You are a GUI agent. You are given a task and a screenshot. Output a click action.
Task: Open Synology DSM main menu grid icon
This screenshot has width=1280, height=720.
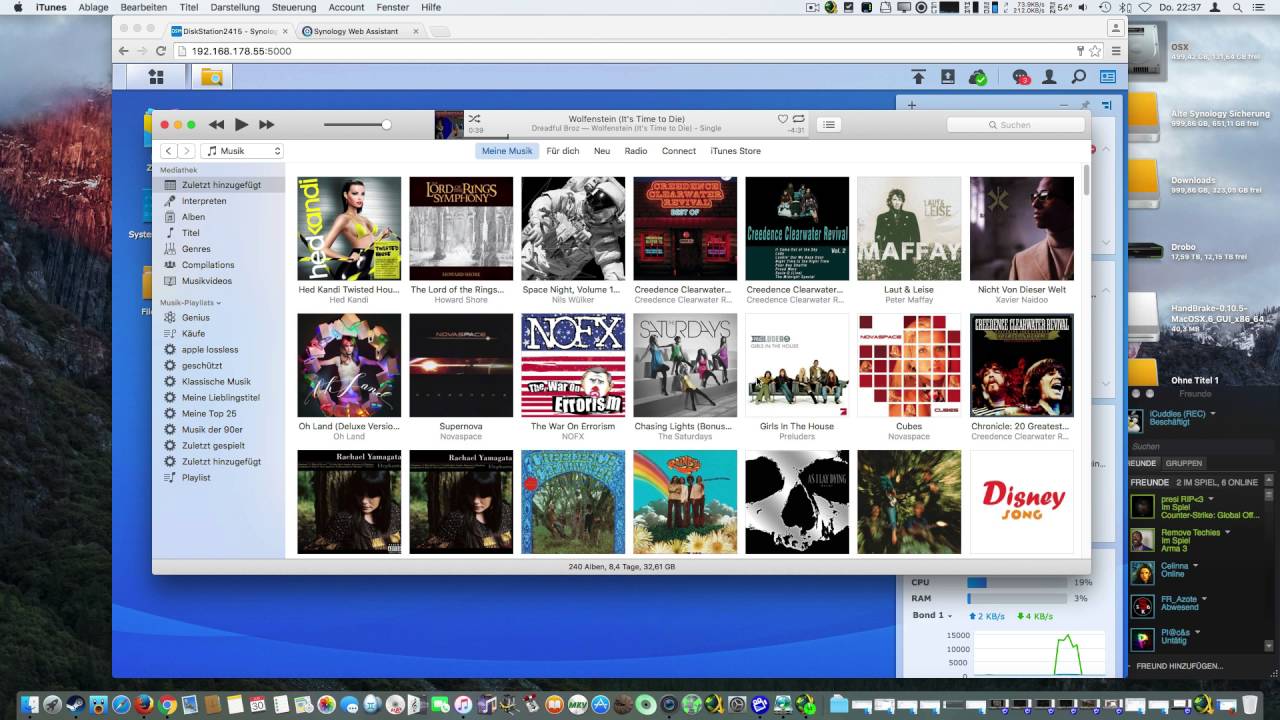pos(156,77)
